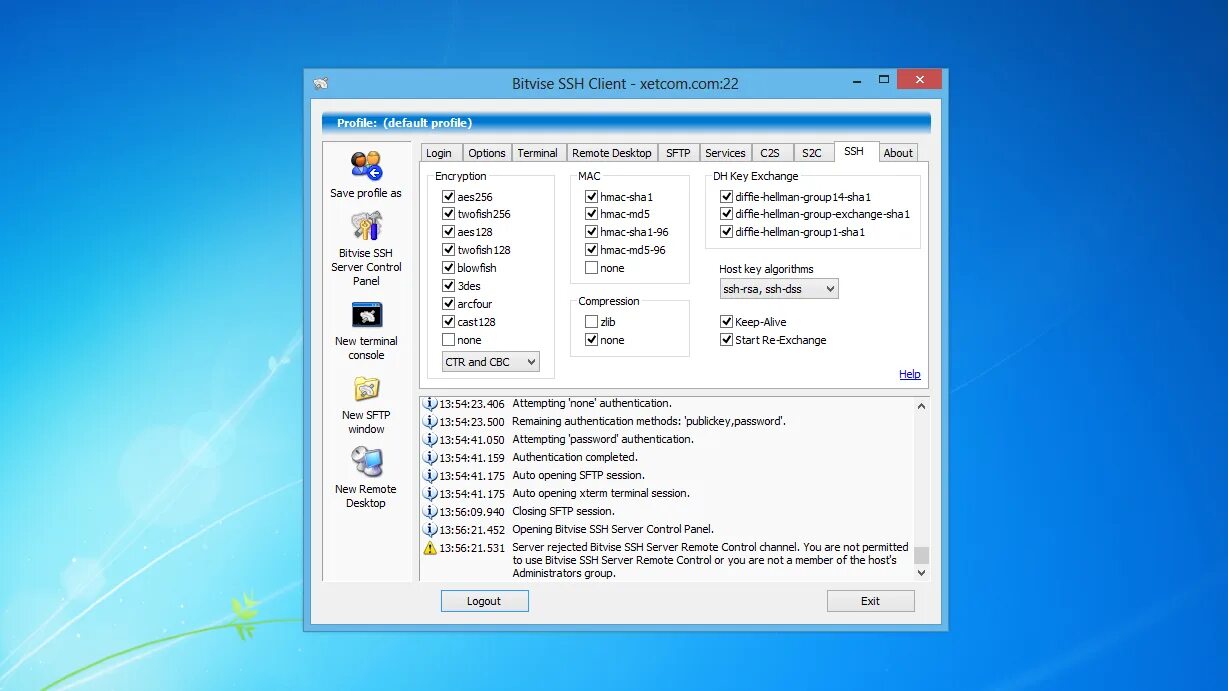Toggle aes256 encryption checkbox
The height and width of the screenshot is (691, 1228).
[x=449, y=197]
